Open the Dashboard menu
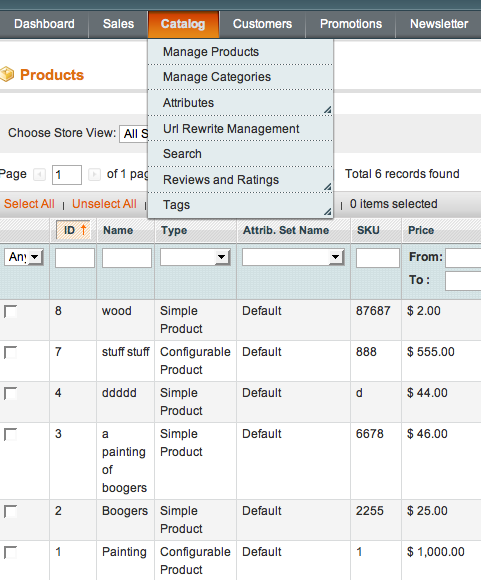This screenshot has width=481, height=580. point(44,24)
